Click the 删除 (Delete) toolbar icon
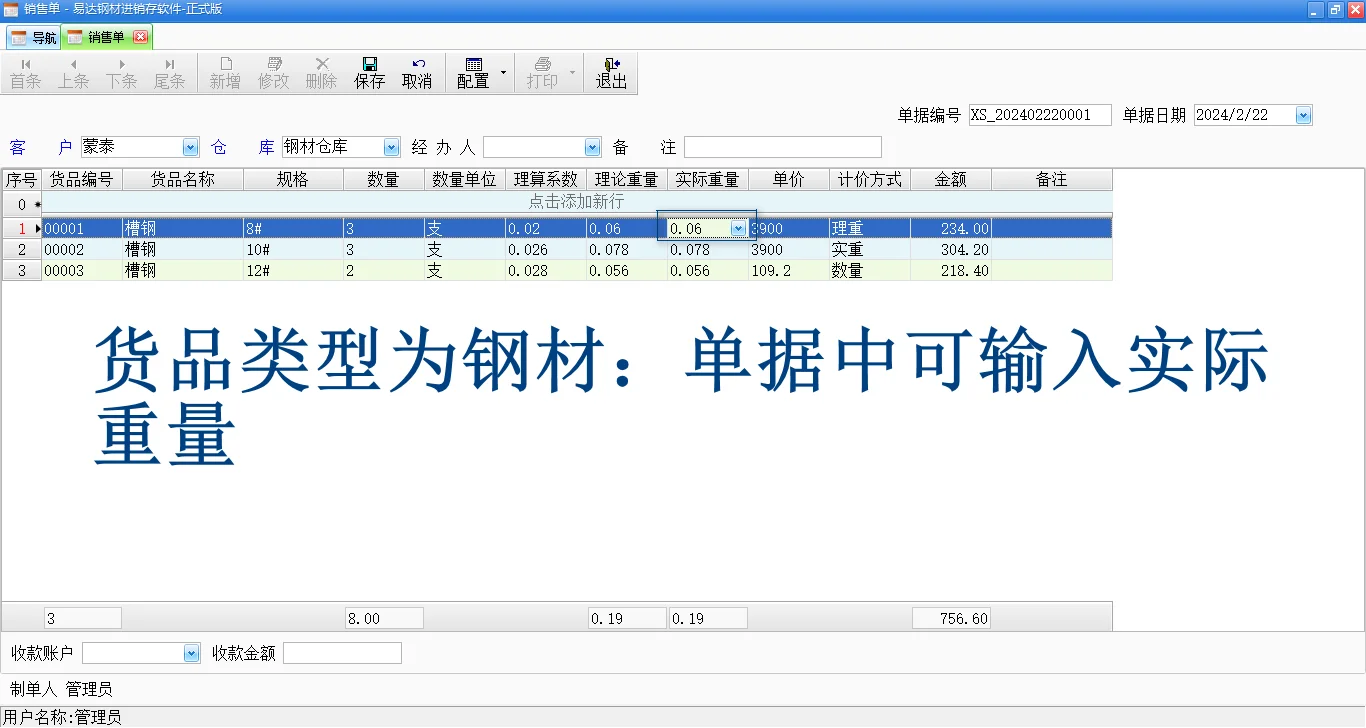 (x=320, y=70)
